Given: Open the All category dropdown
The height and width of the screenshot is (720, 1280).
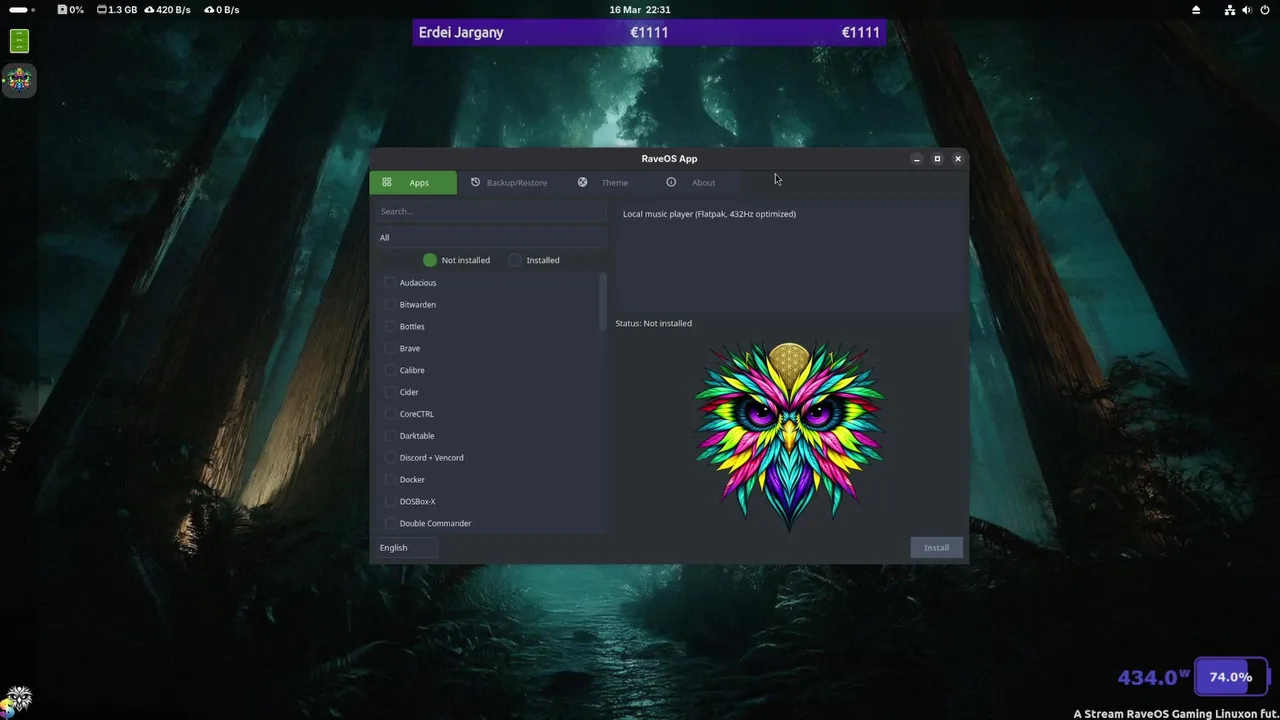Looking at the screenshot, I should pyautogui.click(x=491, y=237).
